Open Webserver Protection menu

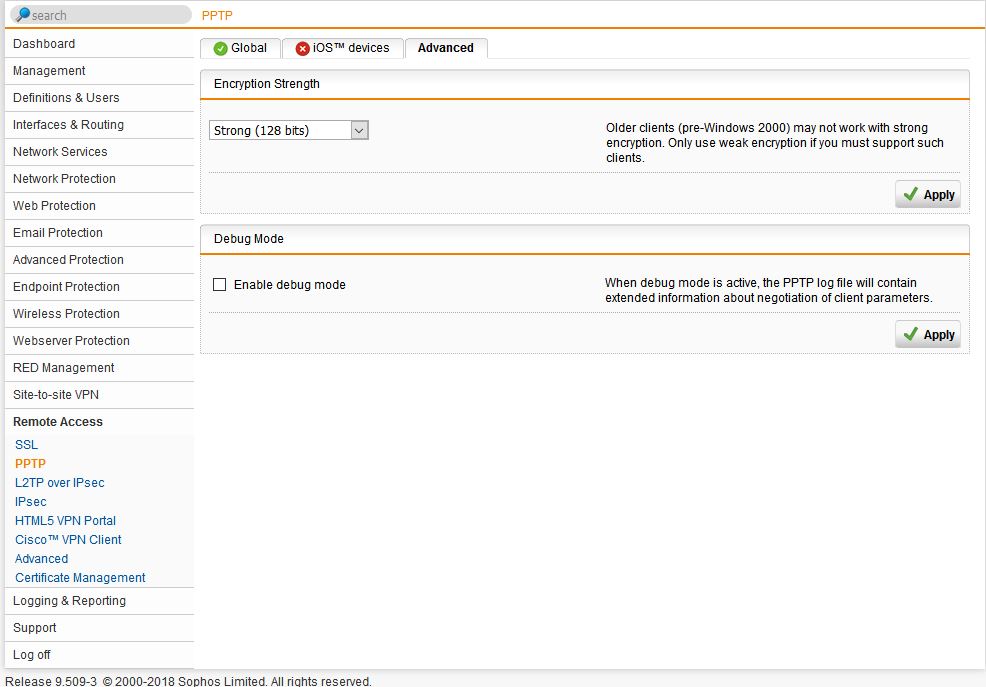tap(99, 341)
